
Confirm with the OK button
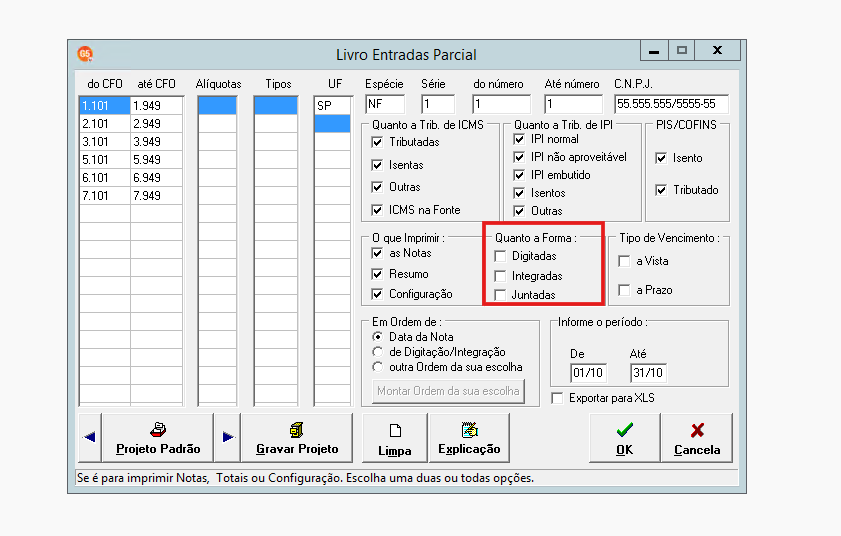[624, 437]
